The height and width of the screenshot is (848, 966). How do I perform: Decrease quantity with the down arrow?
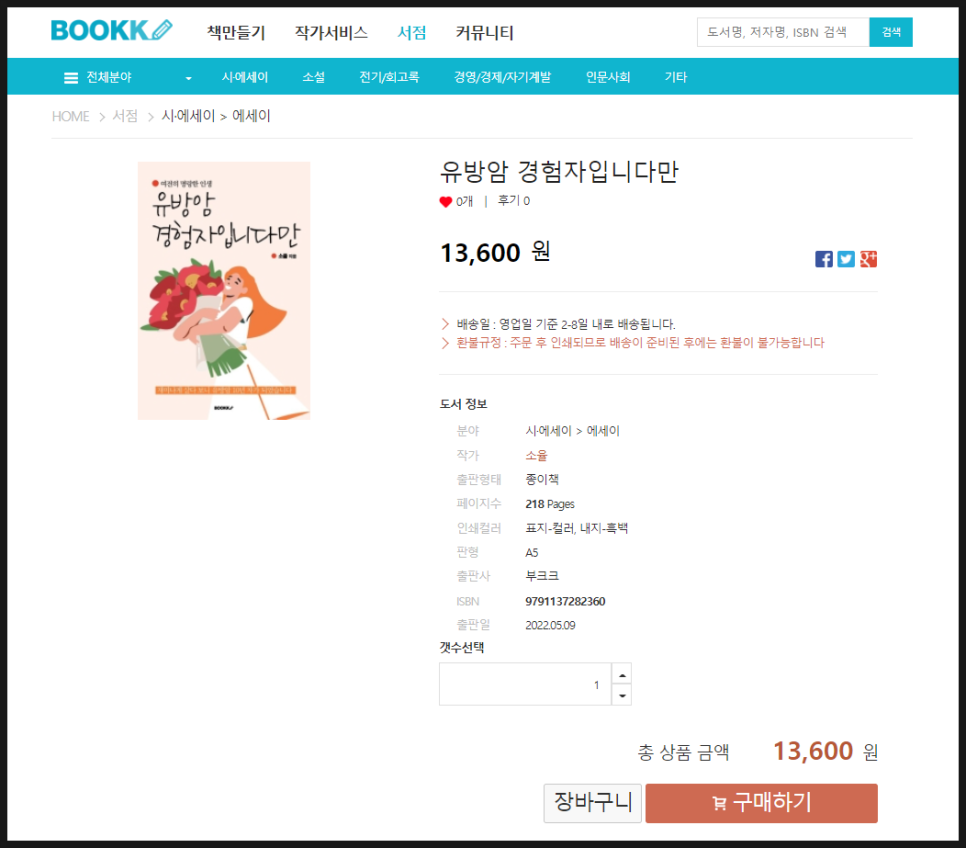622,695
